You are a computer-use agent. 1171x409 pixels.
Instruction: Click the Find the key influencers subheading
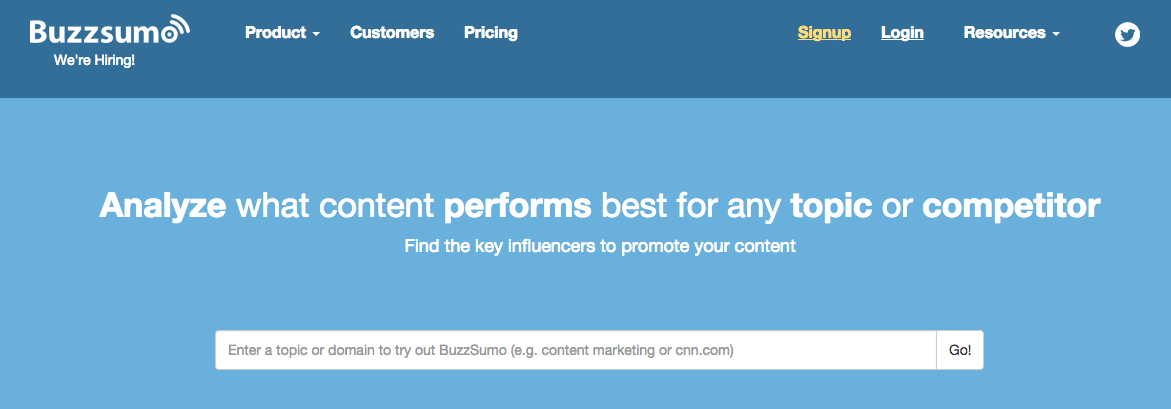[600, 246]
